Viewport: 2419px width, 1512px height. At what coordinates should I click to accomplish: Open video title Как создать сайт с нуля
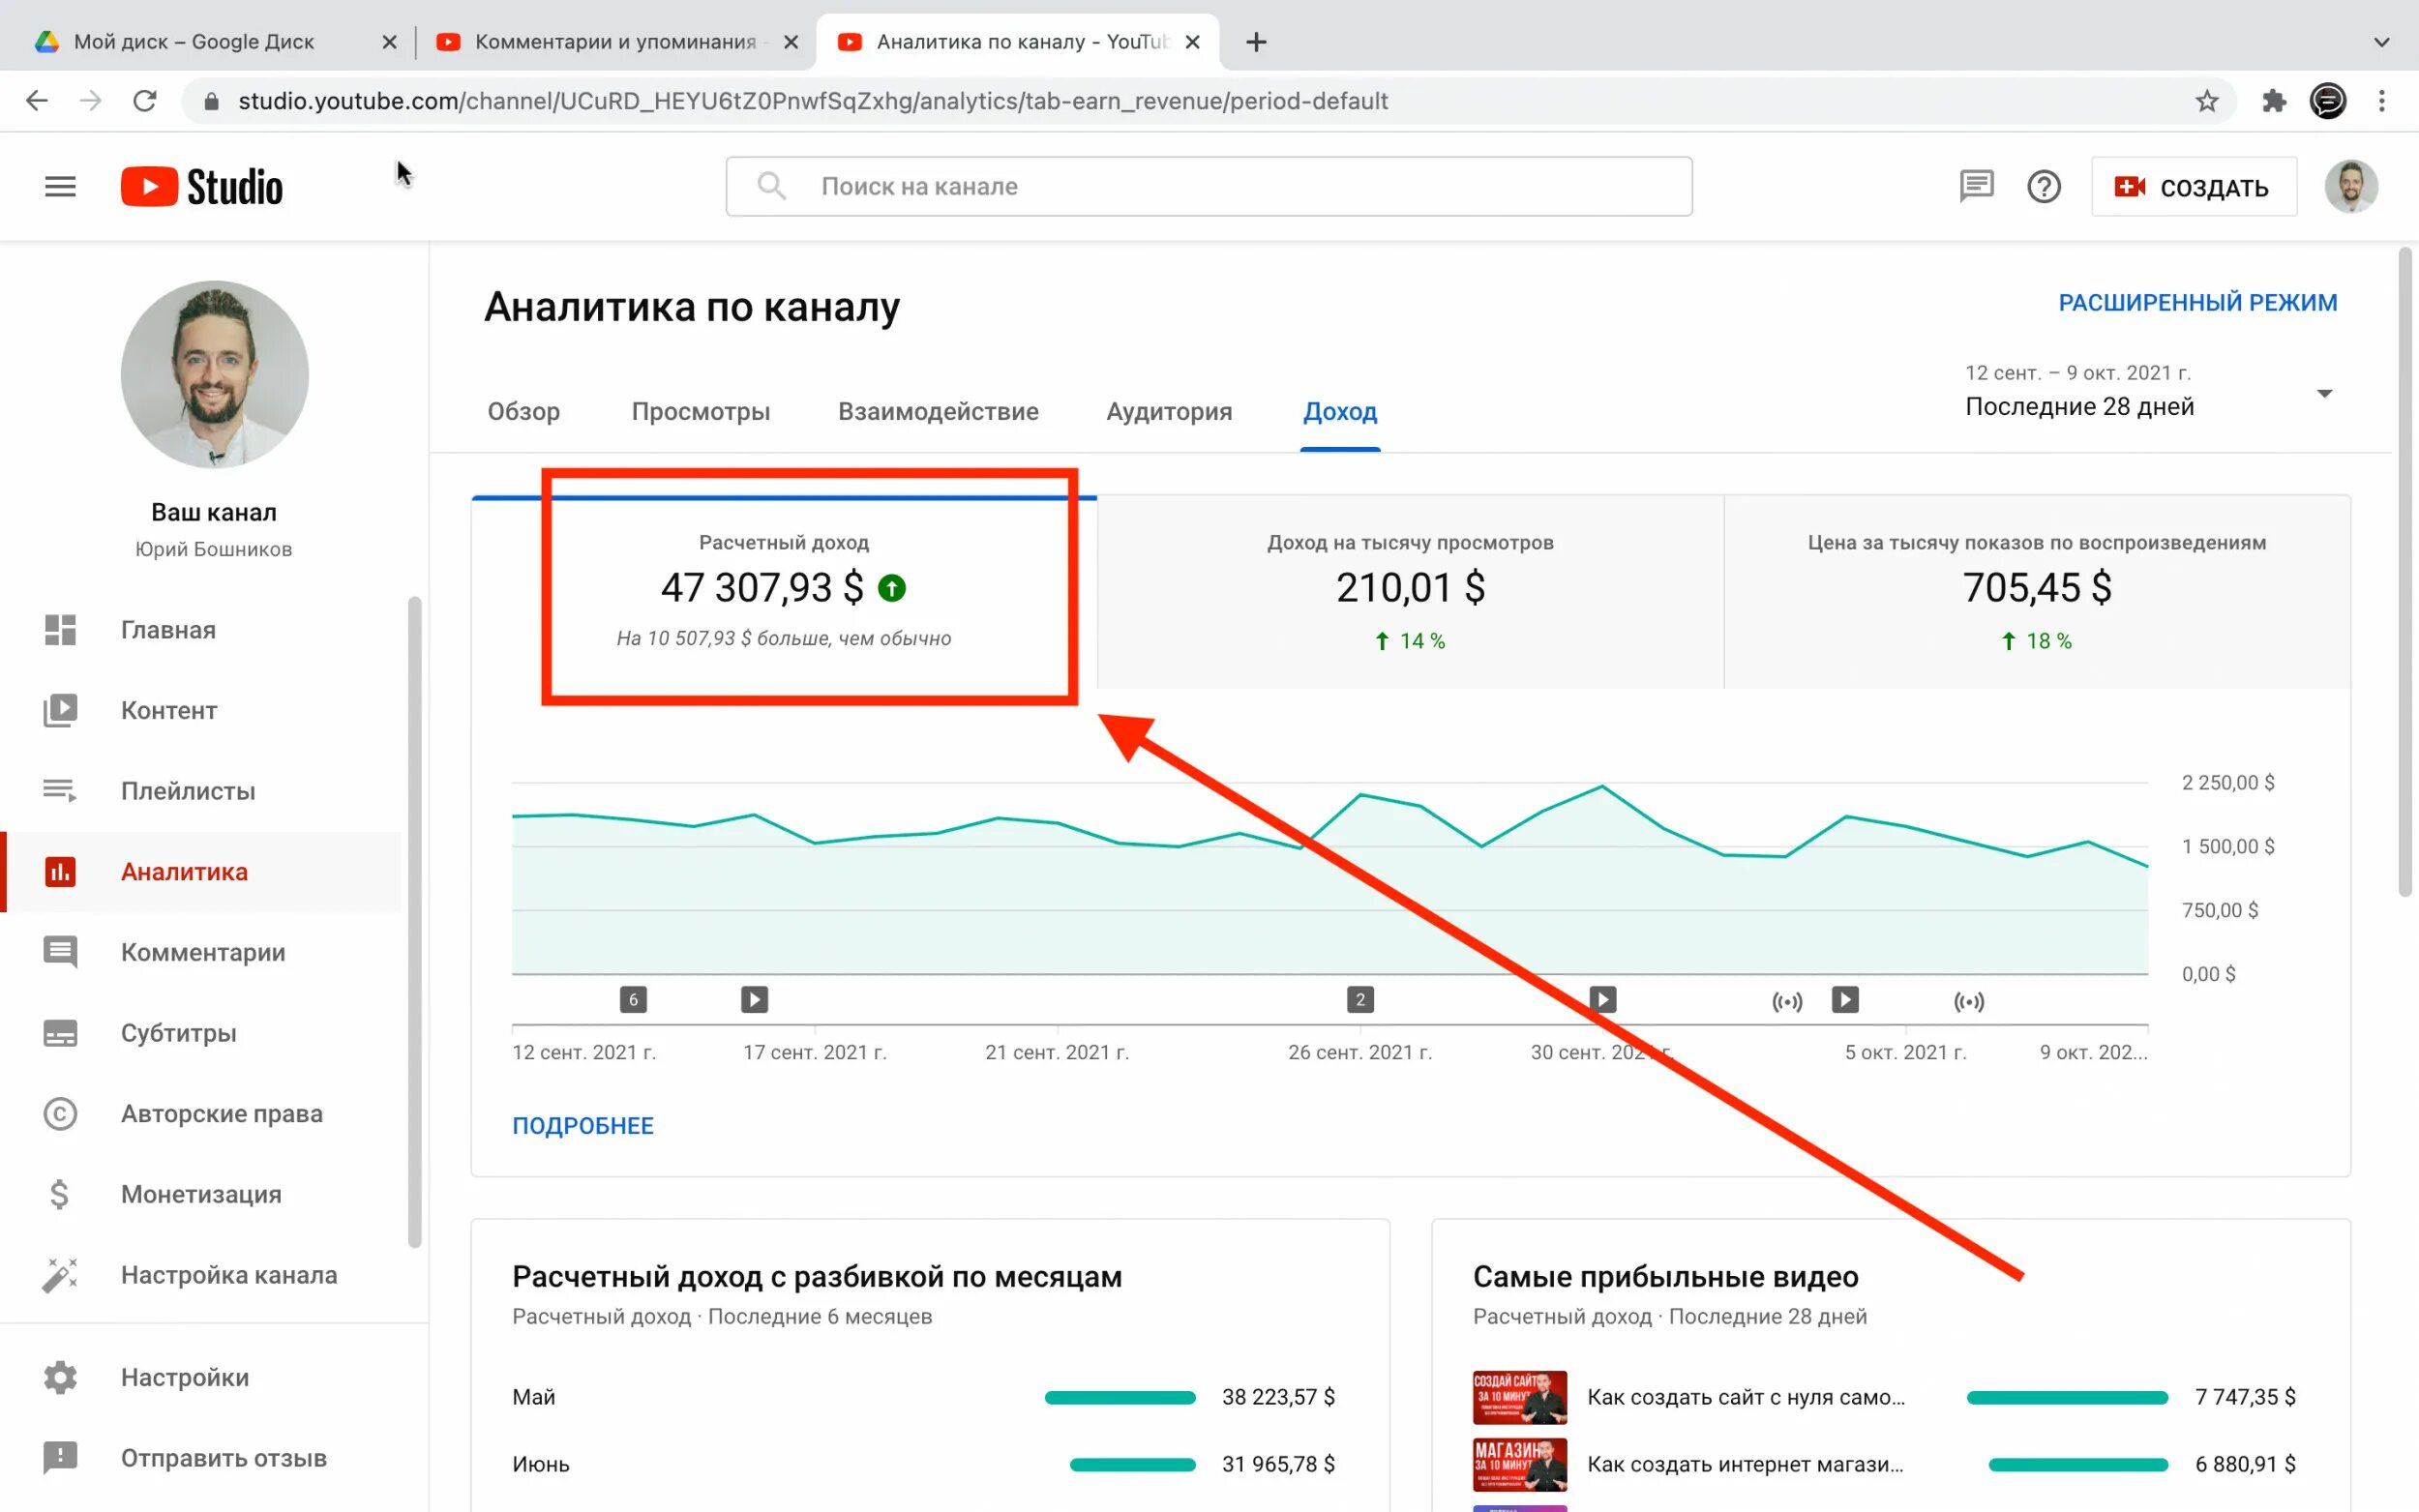pos(1746,1397)
